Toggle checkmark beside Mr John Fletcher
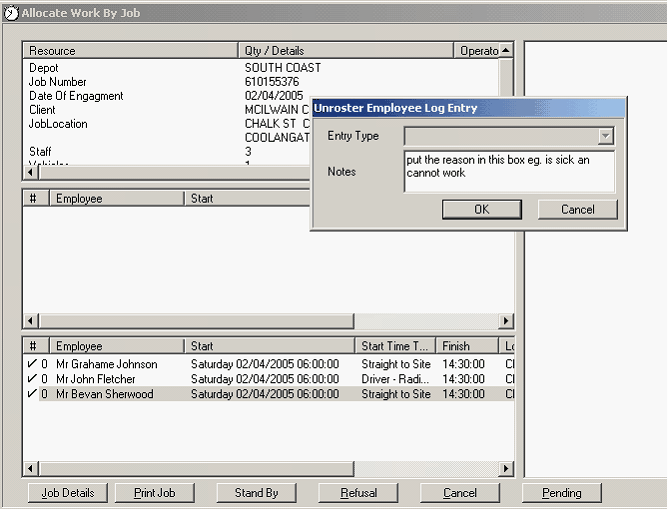Viewport: 668px width, 510px height. 31,379
